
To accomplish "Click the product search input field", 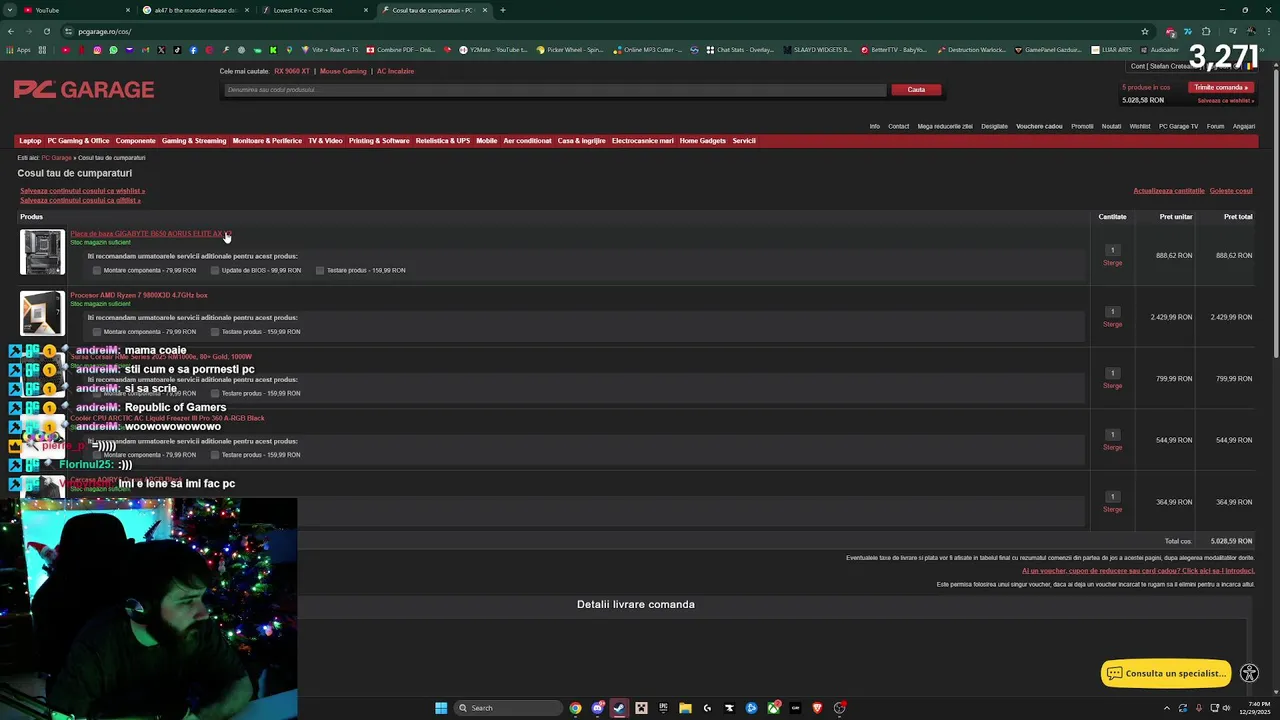I will 555,90.
